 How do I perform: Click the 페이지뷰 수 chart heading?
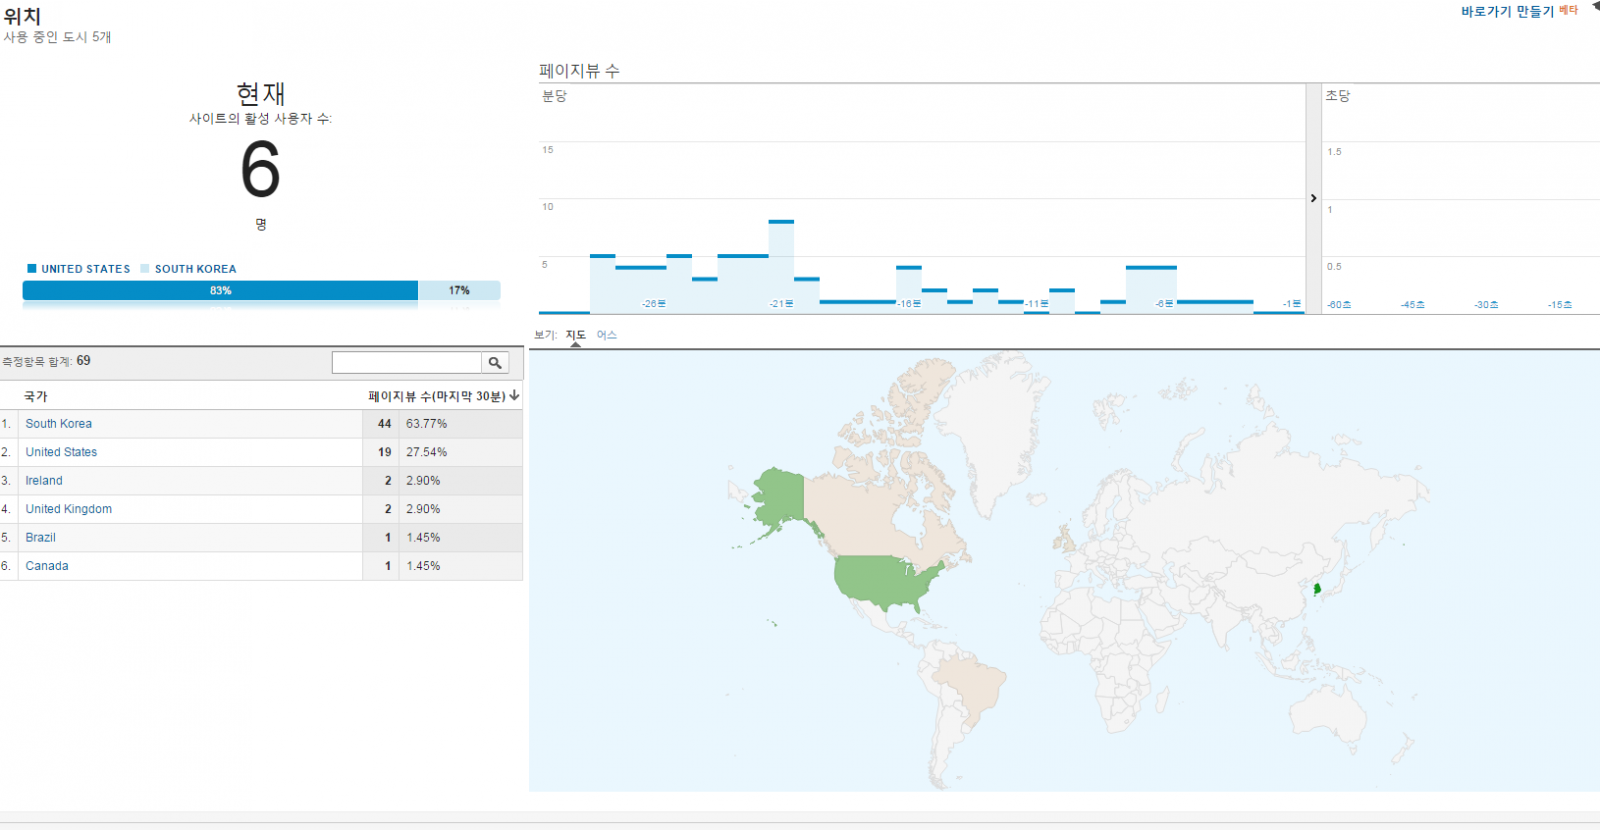point(579,71)
